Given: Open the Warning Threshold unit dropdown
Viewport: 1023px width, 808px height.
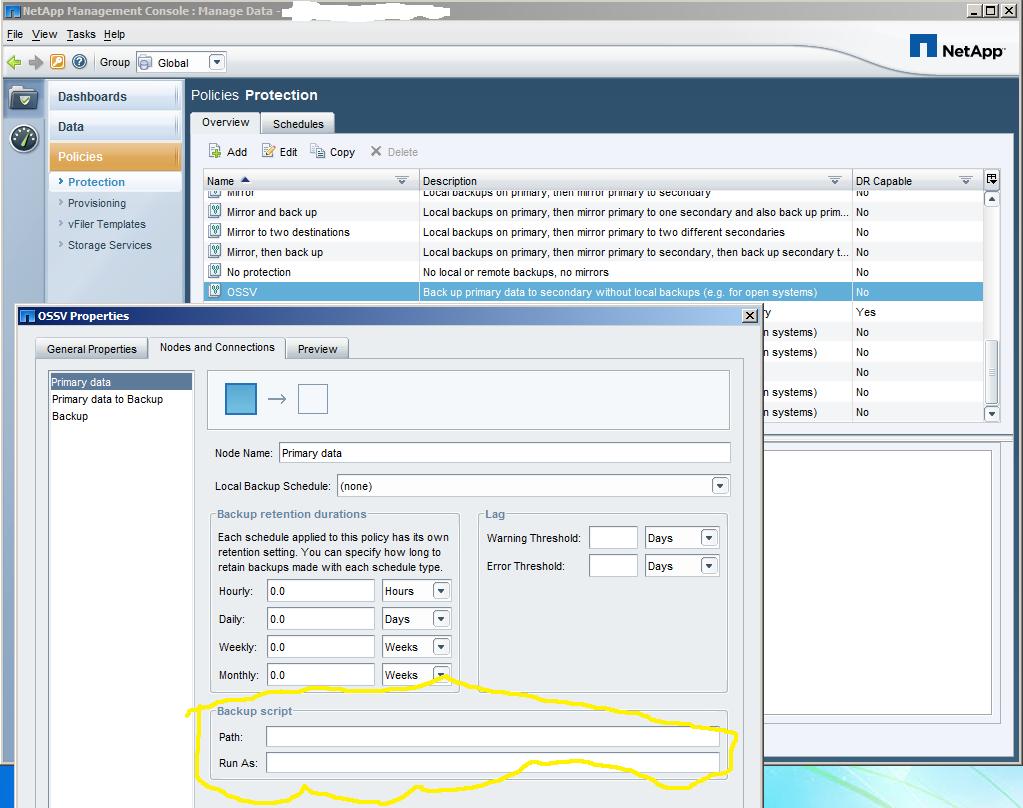Looking at the screenshot, I should tap(709, 538).
